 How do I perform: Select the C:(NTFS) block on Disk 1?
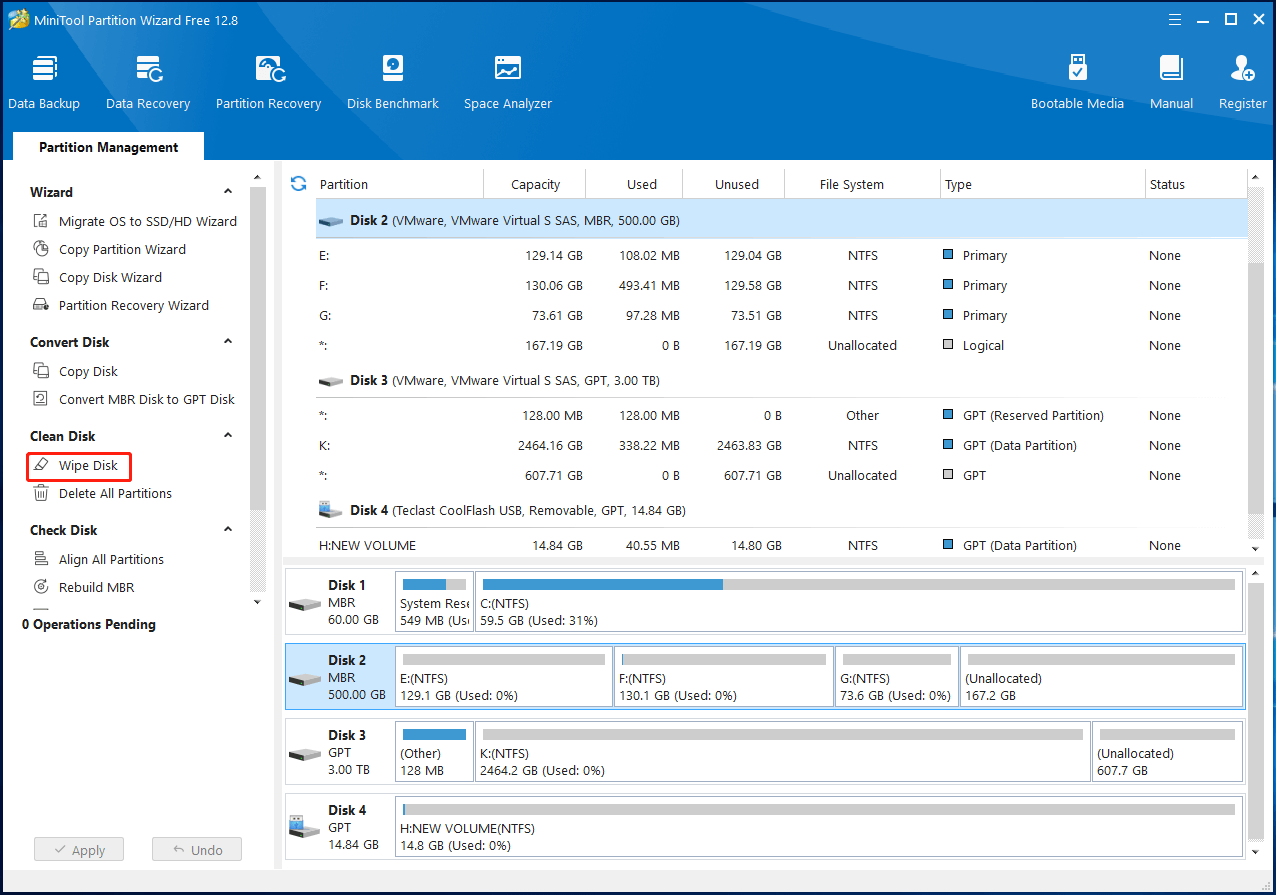(x=859, y=602)
